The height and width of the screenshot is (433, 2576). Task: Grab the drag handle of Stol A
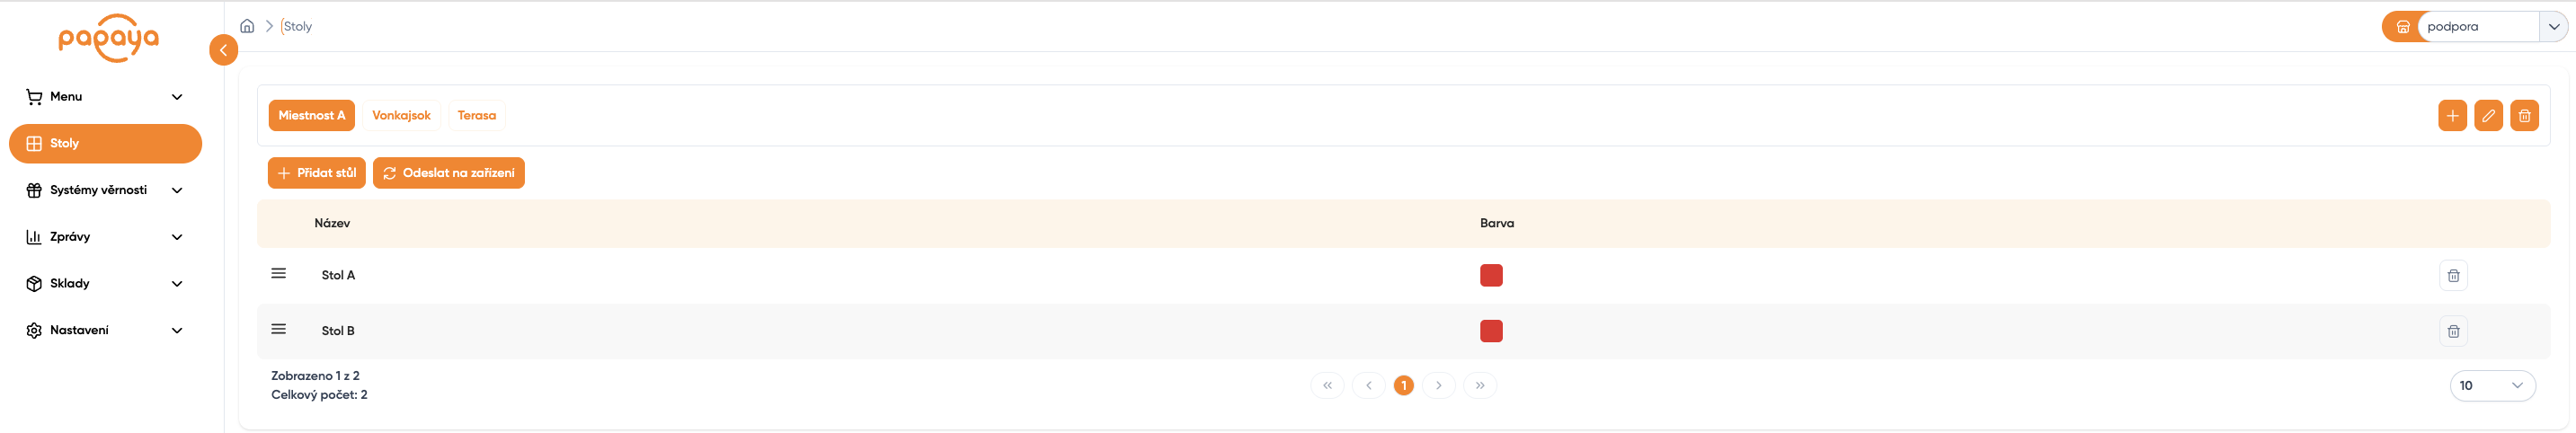pyautogui.click(x=279, y=273)
